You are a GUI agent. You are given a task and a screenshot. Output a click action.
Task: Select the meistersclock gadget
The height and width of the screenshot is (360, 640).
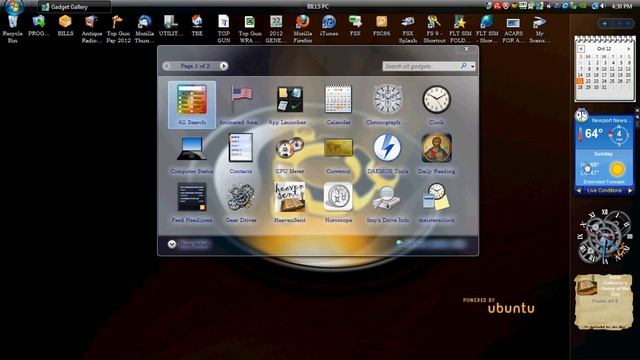(x=436, y=202)
